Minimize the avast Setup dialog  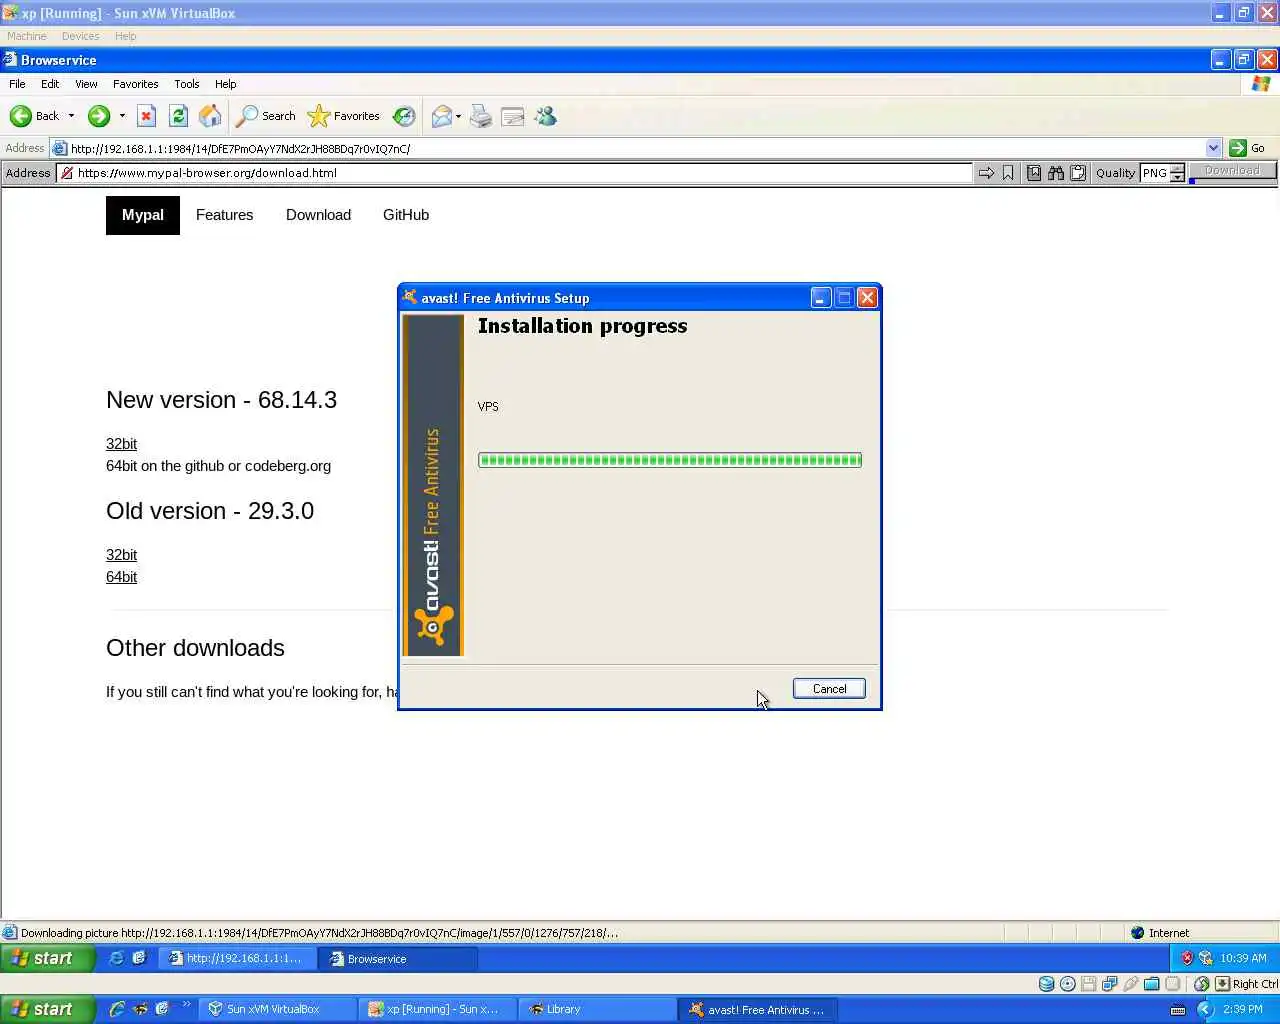821,298
